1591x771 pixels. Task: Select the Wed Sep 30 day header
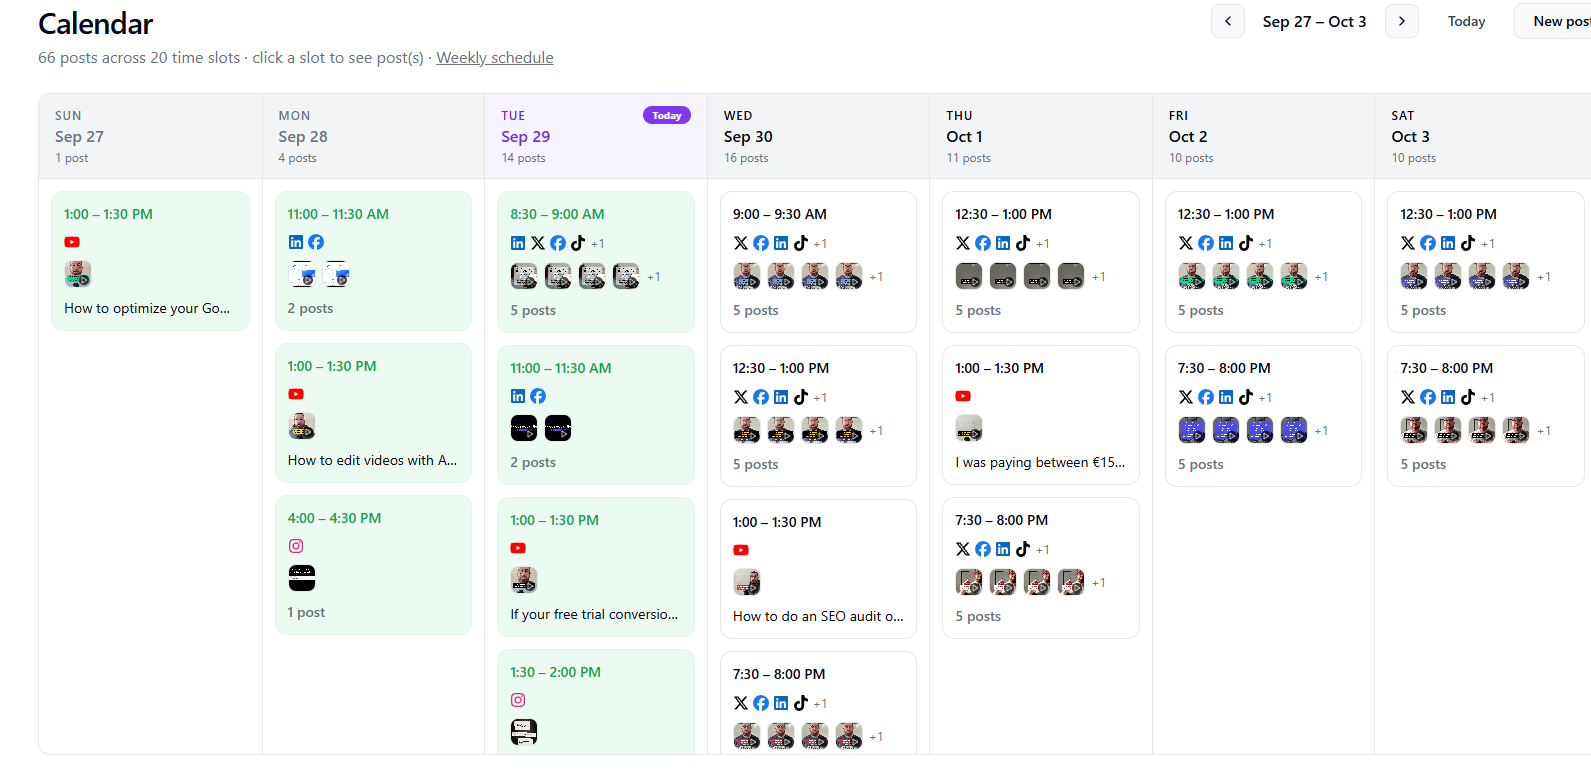(x=819, y=136)
